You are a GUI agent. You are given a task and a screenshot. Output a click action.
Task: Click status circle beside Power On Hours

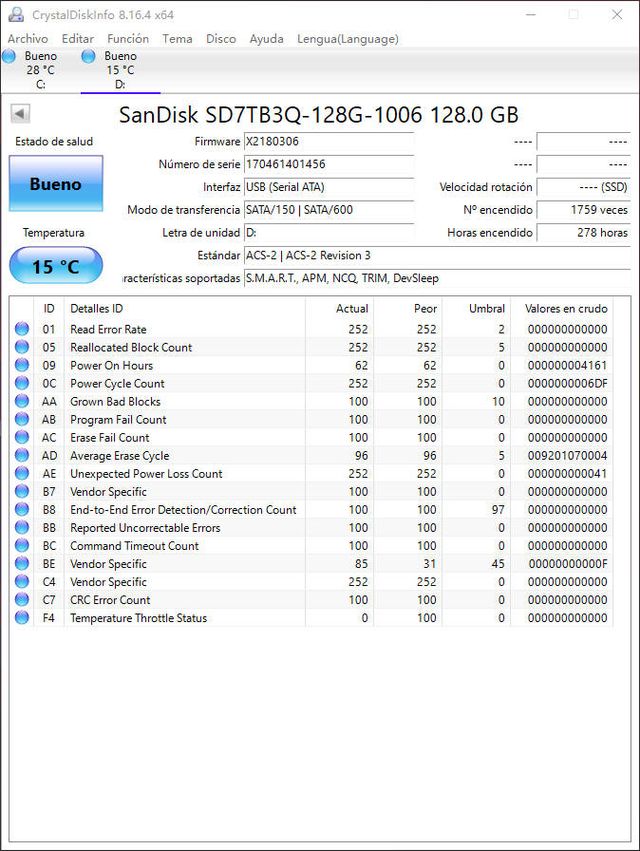click(22, 366)
